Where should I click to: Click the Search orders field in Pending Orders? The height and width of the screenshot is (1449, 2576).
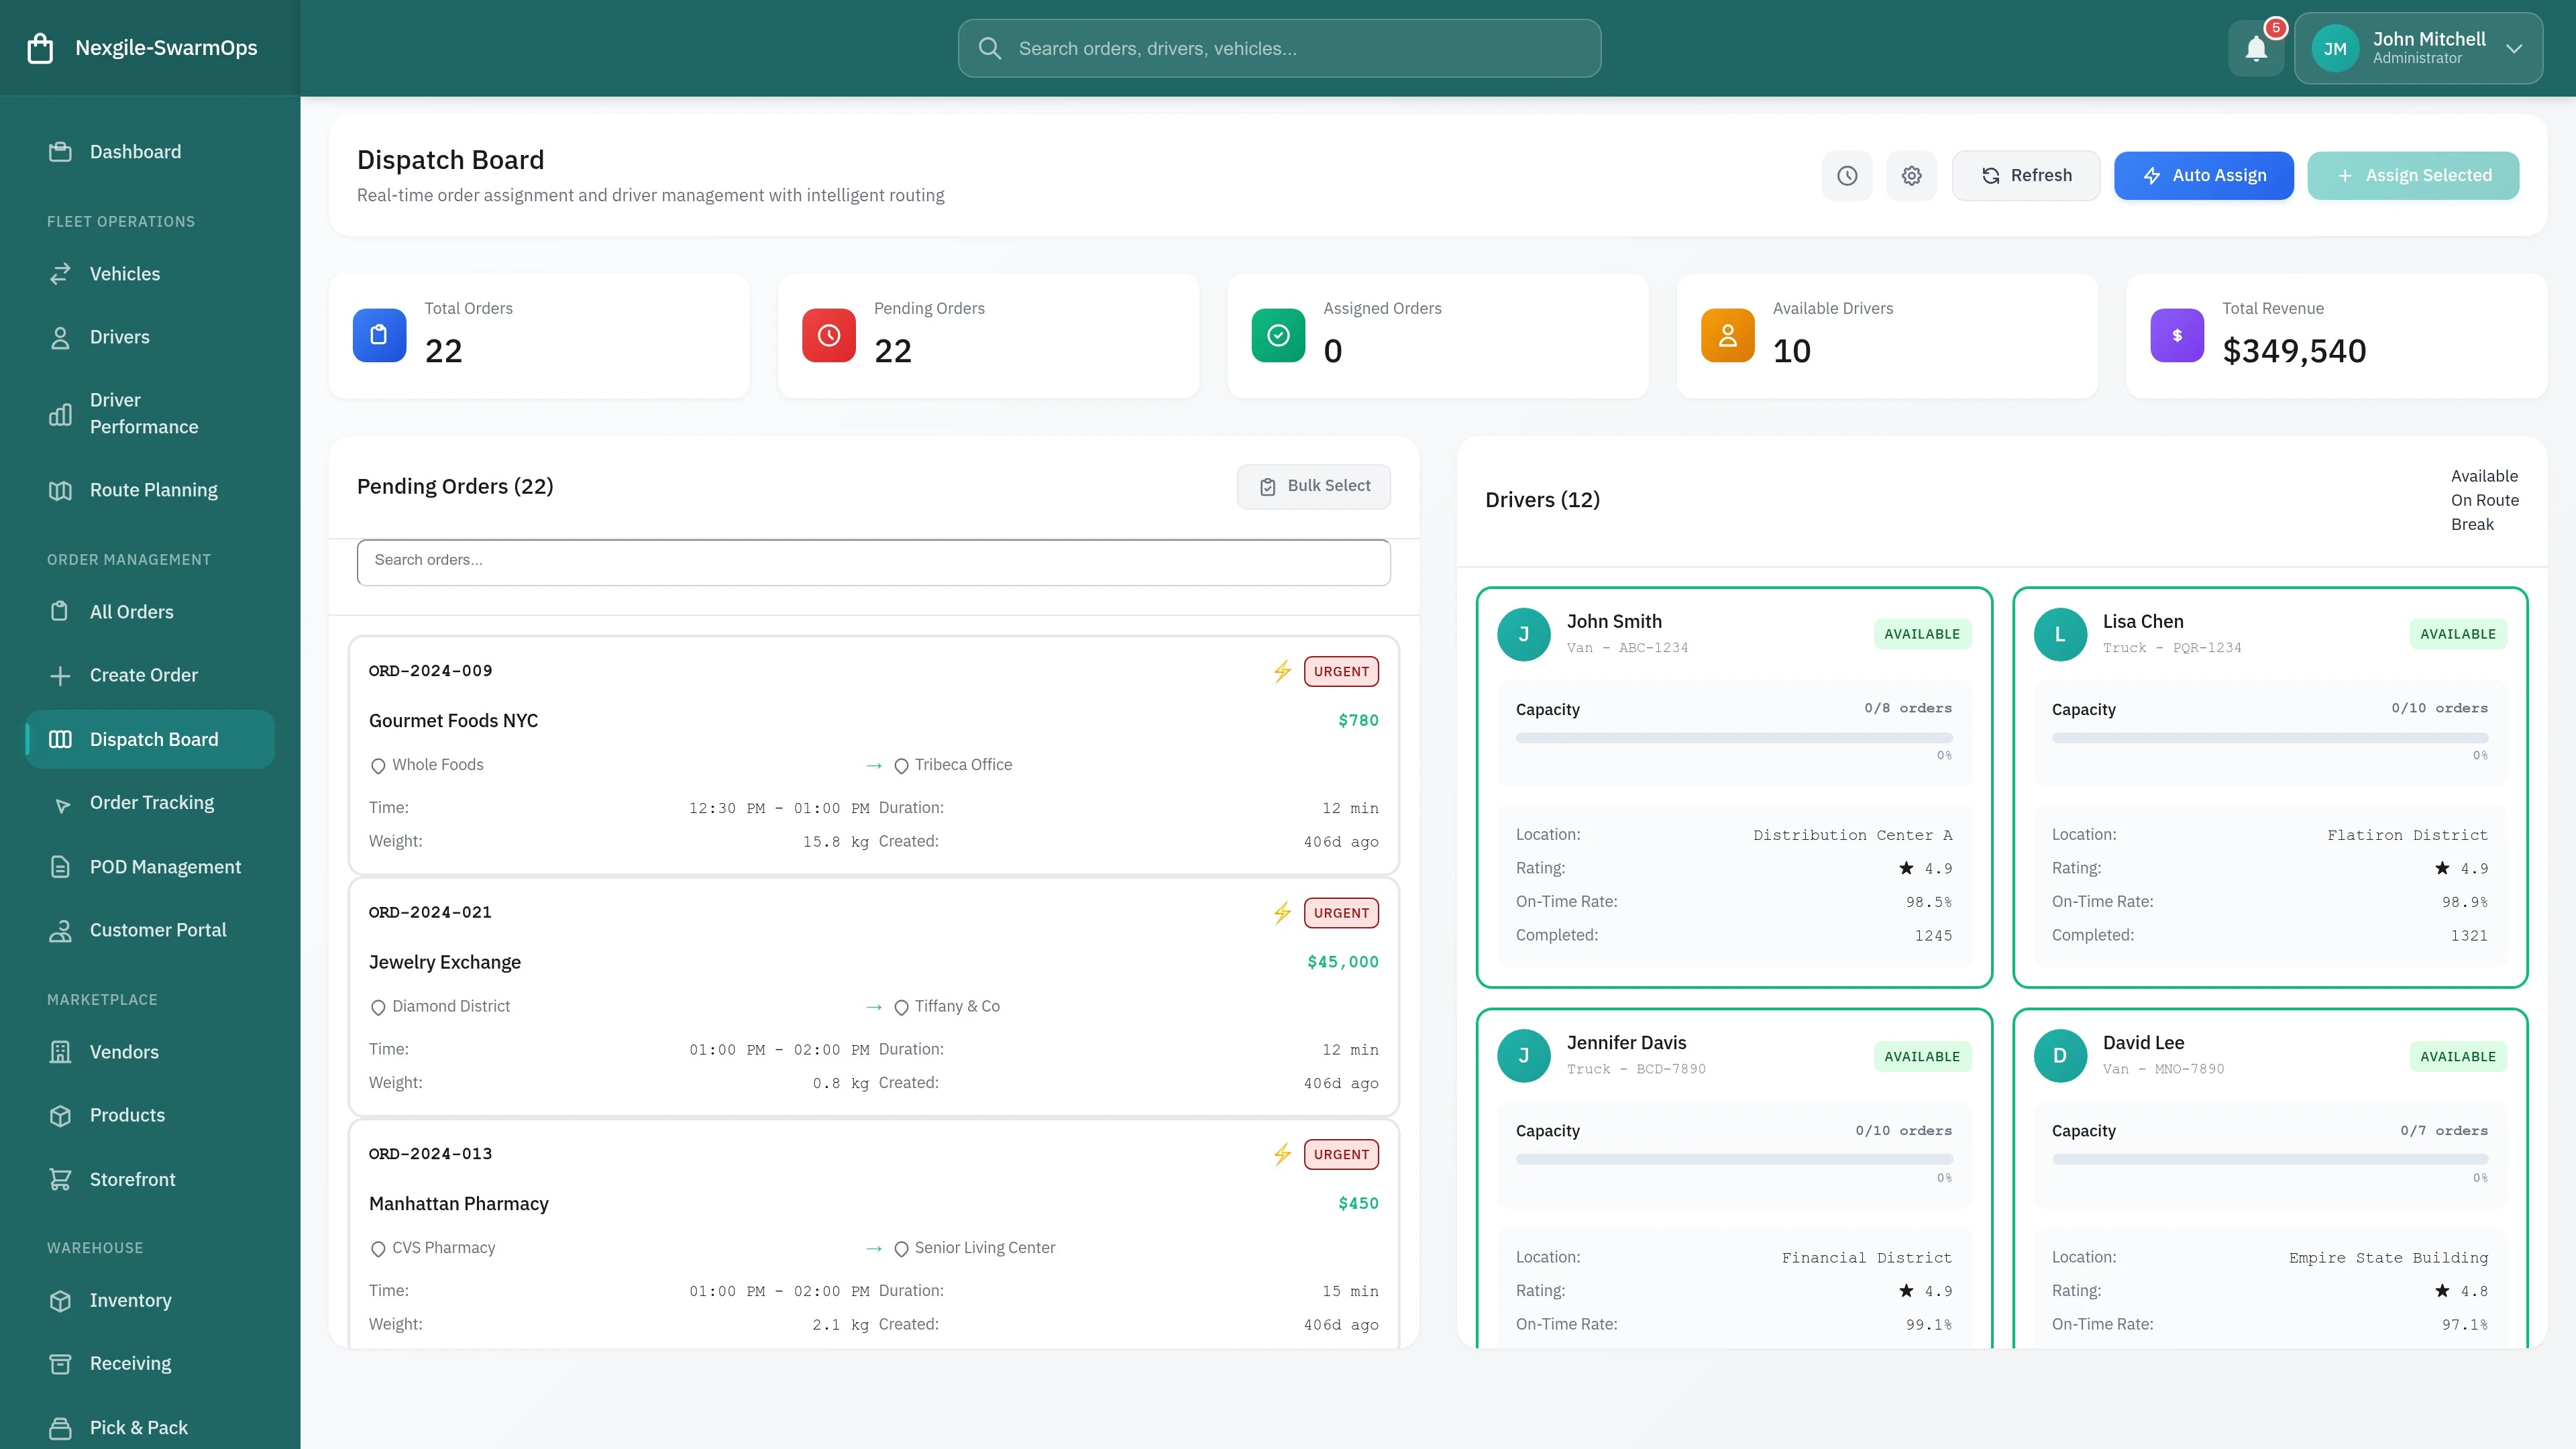click(872, 561)
